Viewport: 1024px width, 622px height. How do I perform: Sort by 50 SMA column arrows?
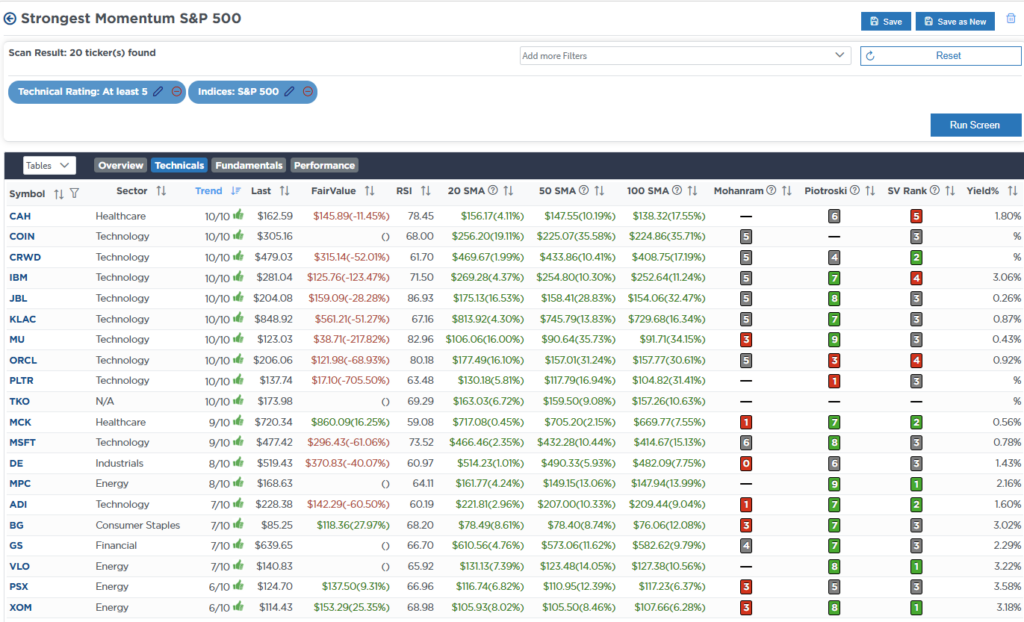pyautogui.click(x=599, y=191)
